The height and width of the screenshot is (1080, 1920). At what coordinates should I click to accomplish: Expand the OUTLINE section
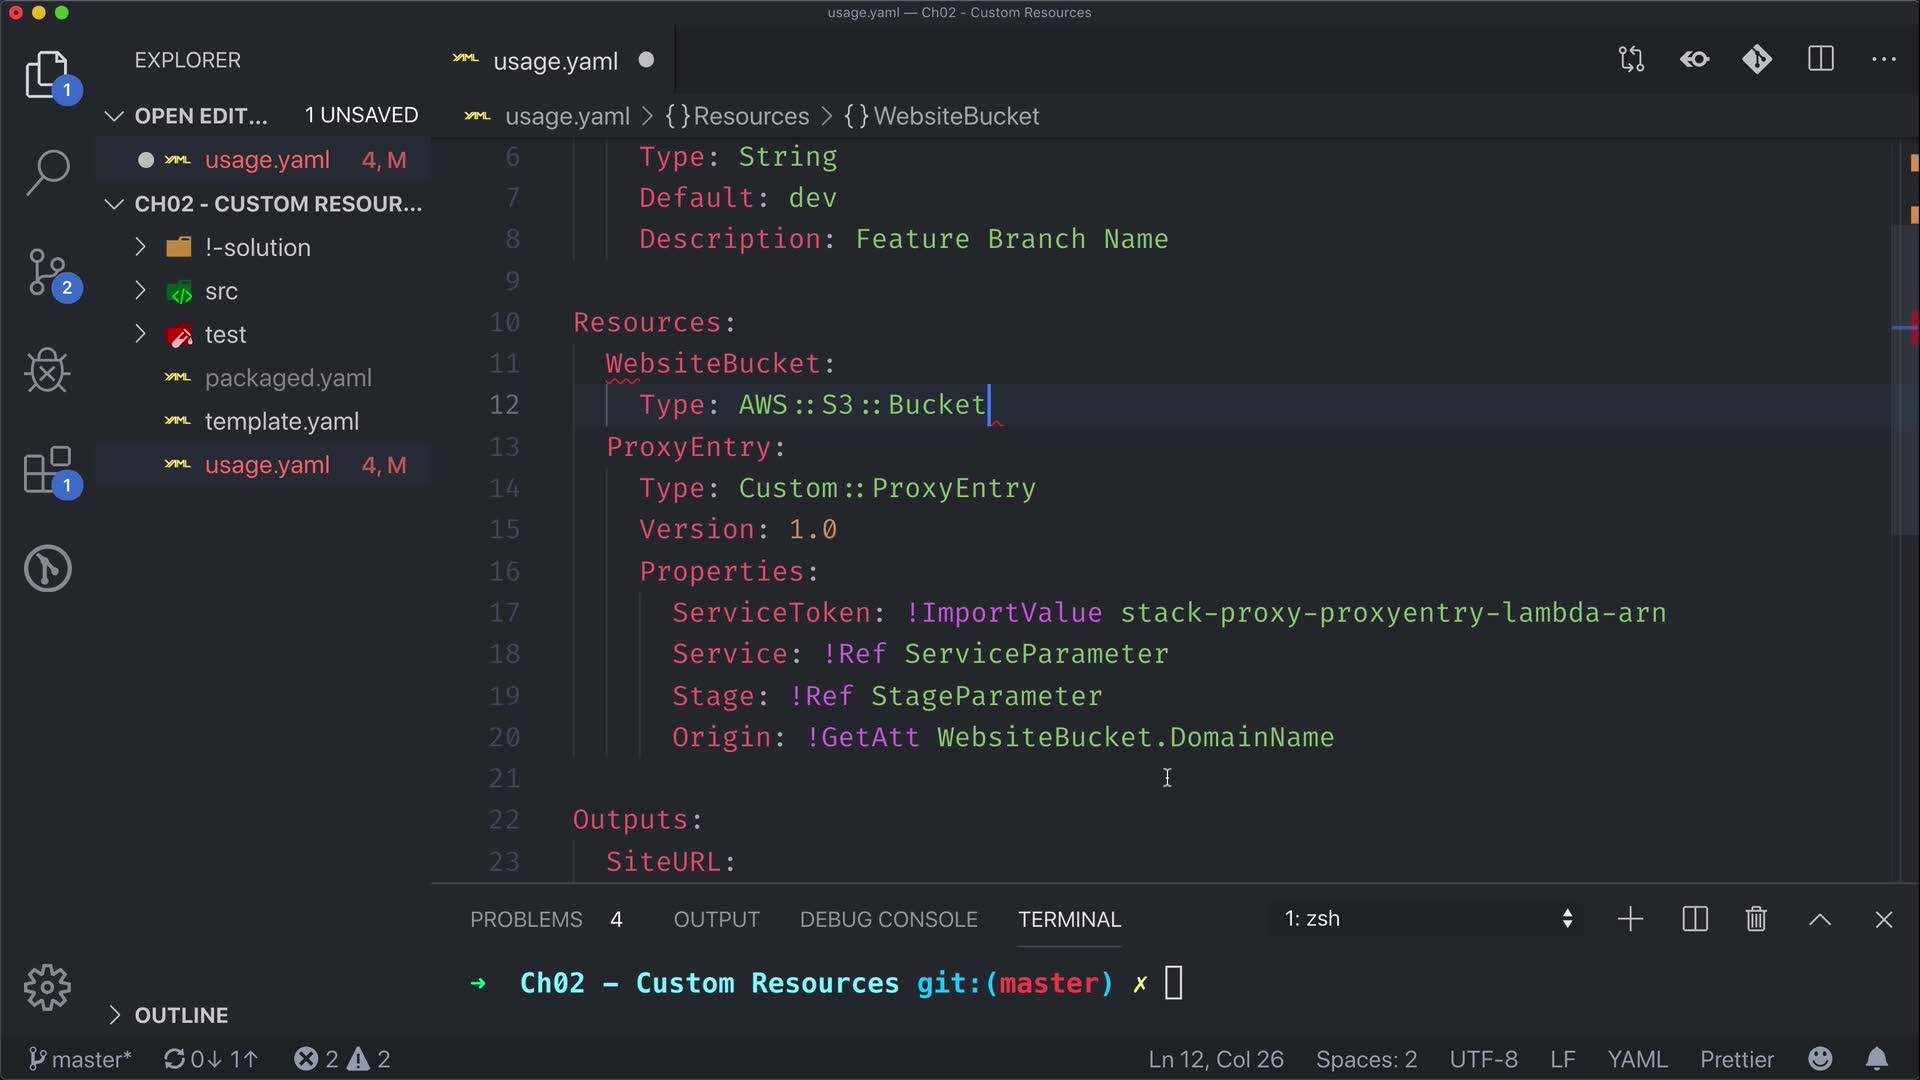tap(181, 1015)
